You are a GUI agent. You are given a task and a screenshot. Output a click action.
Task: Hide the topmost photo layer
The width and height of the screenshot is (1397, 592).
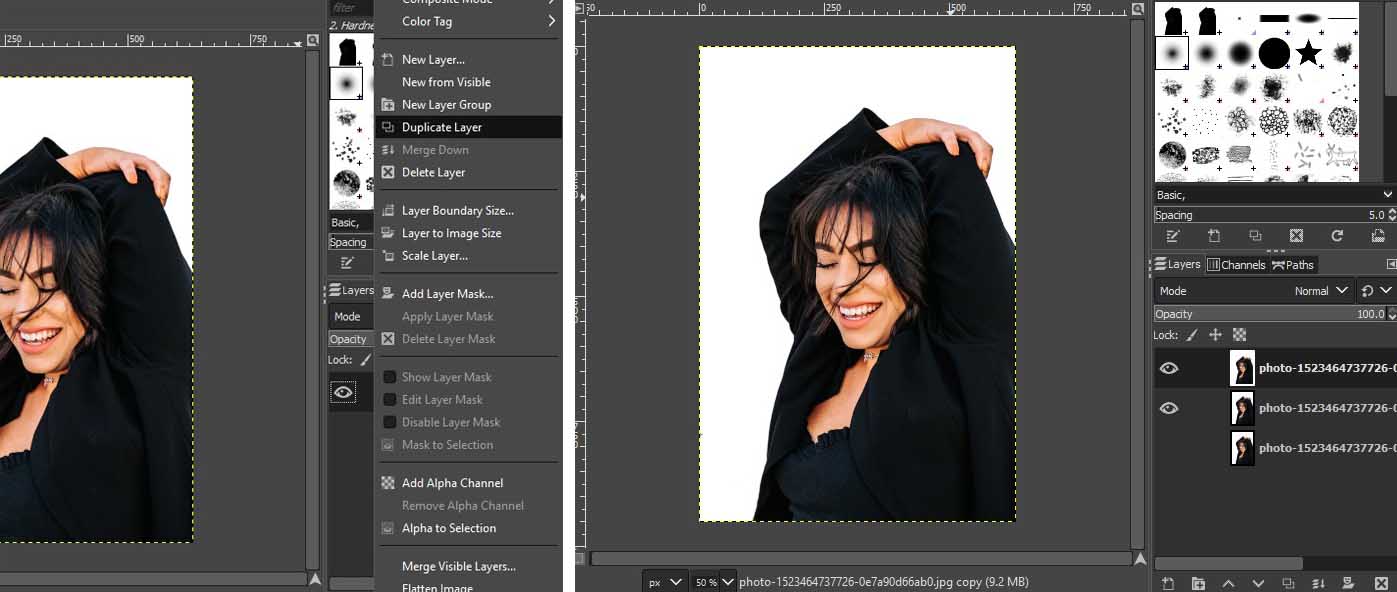coord(1169,368)
